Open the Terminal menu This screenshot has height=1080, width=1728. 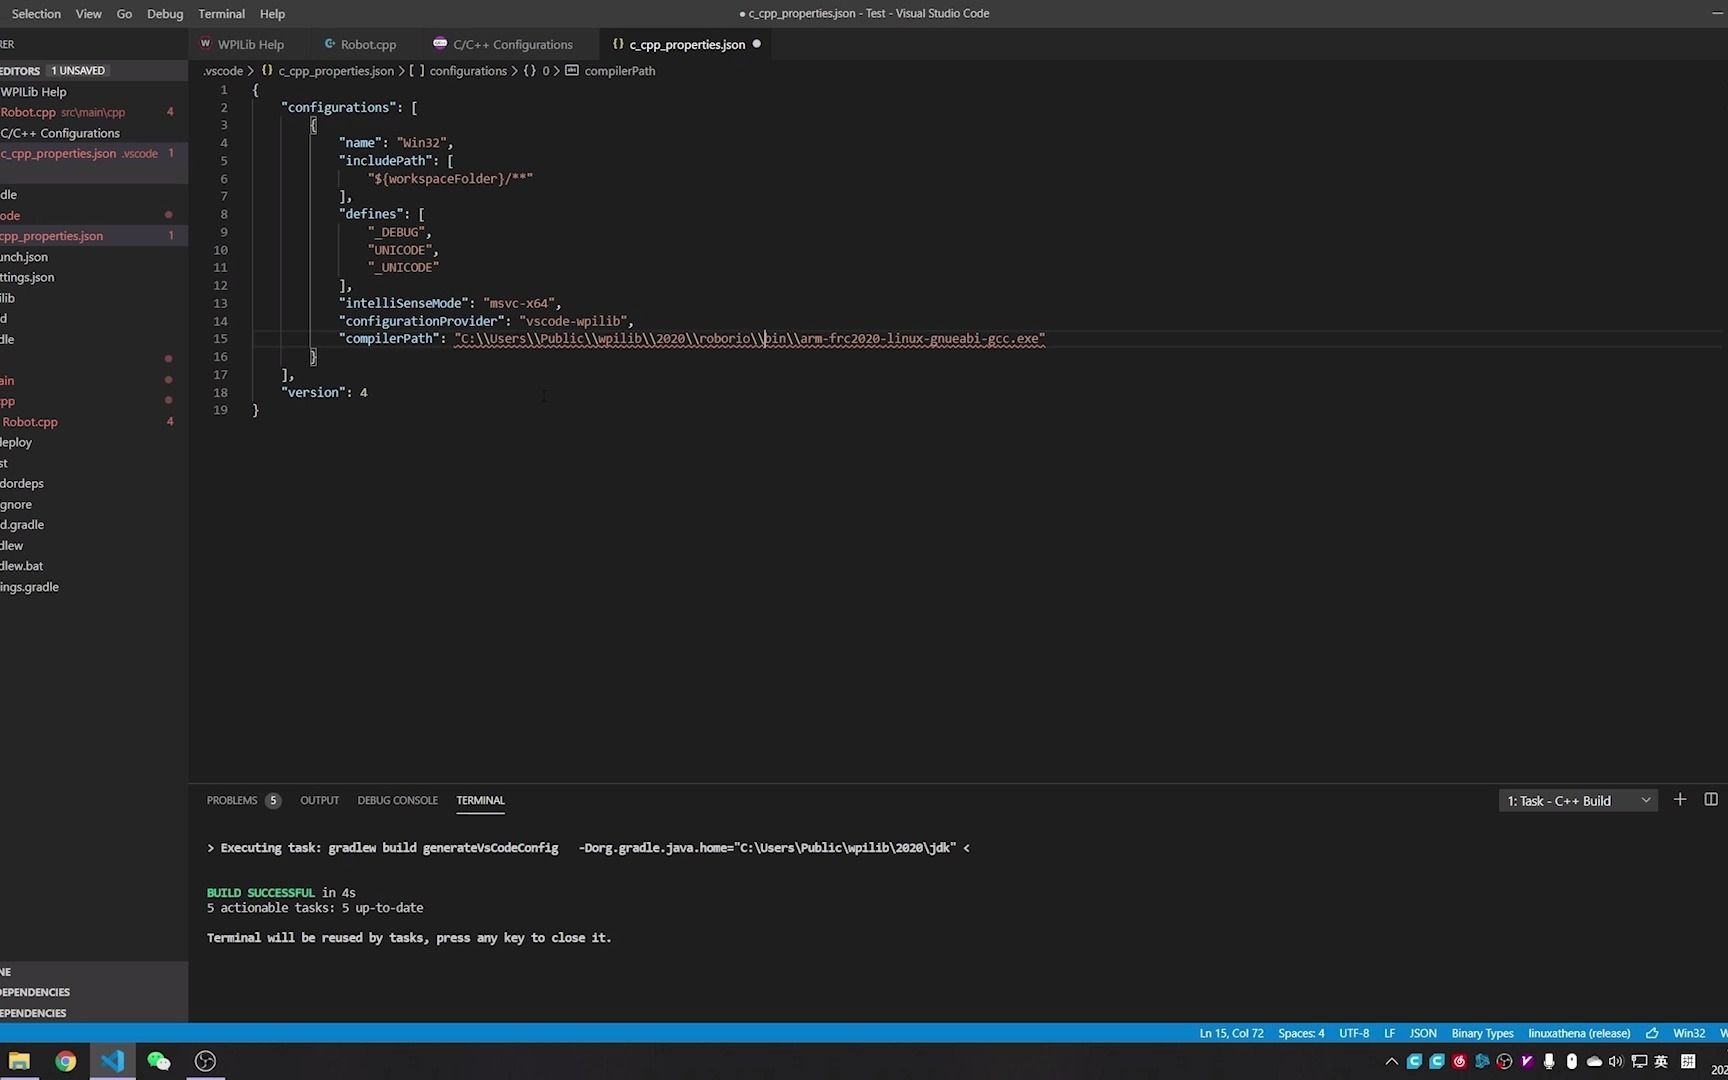221,14
